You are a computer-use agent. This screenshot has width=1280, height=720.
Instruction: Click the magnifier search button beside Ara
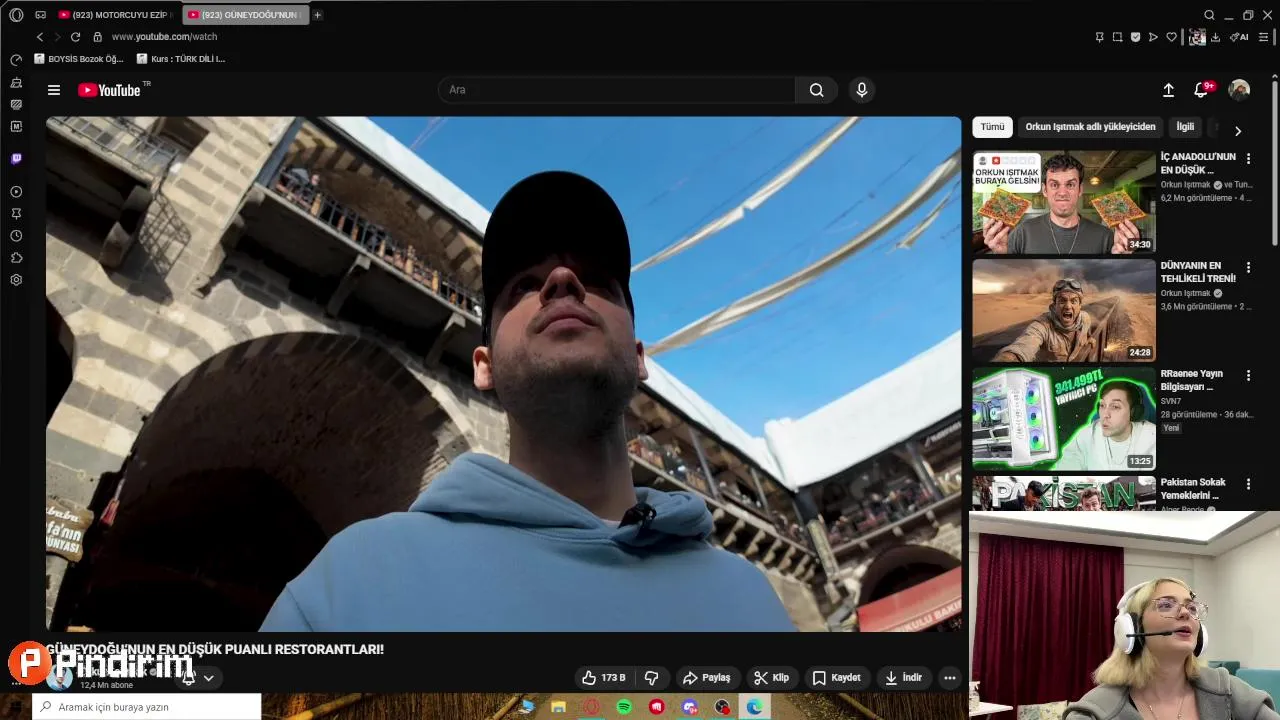[817, 90]
